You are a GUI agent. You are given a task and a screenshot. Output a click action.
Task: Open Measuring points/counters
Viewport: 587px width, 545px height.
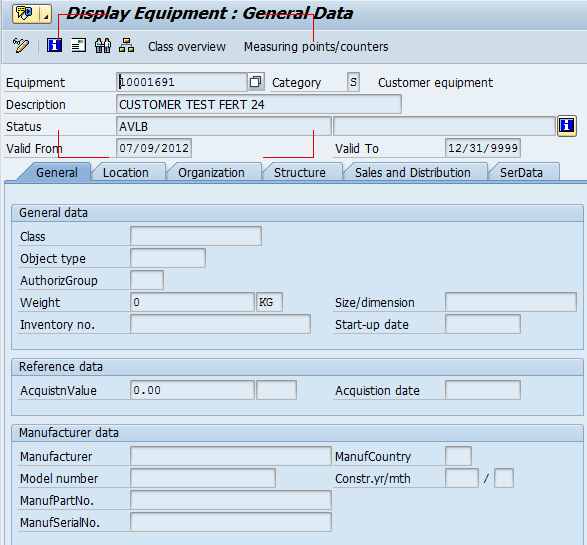316,47
